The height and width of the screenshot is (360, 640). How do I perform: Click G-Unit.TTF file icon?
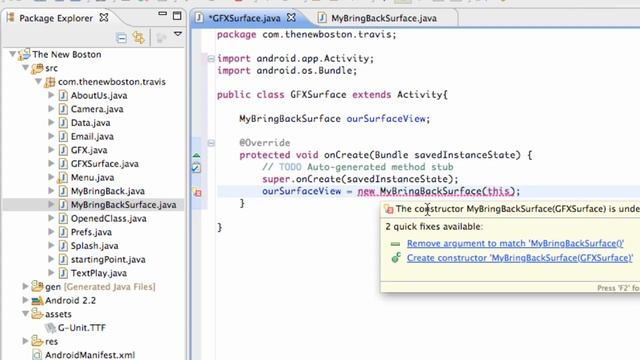click(x=50, y=328)
